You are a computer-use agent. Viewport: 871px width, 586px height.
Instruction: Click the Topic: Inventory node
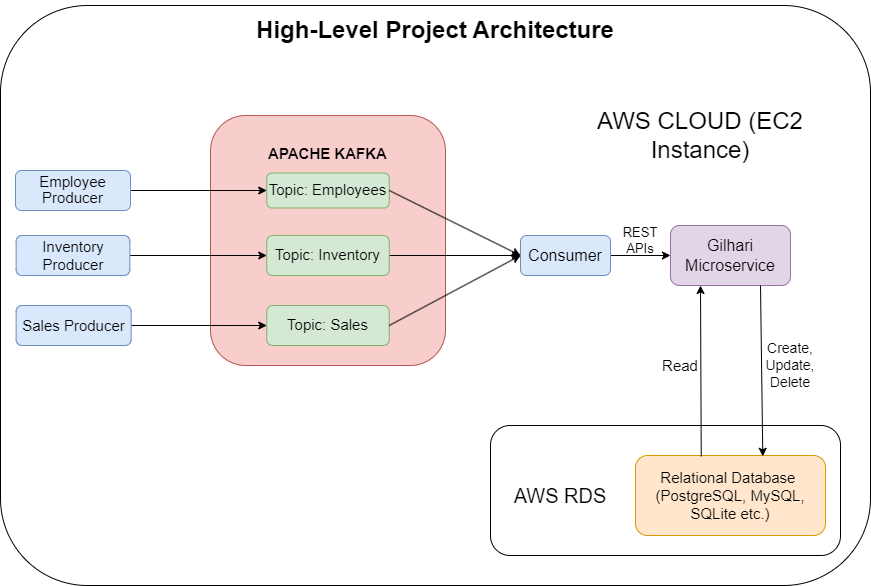(x=328, y=256)
